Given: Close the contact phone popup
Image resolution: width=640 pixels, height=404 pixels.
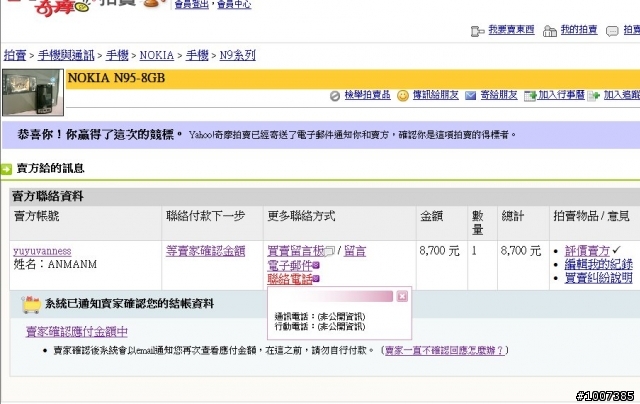Looking at the screenshot, I should 402,296.
